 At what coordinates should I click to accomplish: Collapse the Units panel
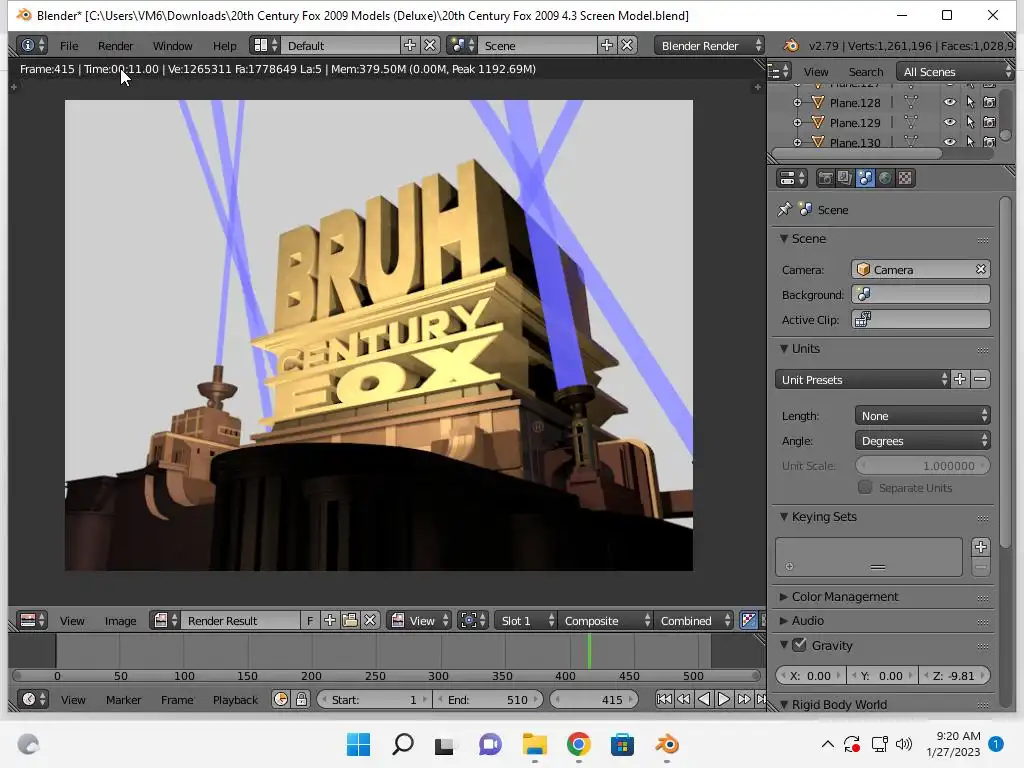(x=805, y=349)
